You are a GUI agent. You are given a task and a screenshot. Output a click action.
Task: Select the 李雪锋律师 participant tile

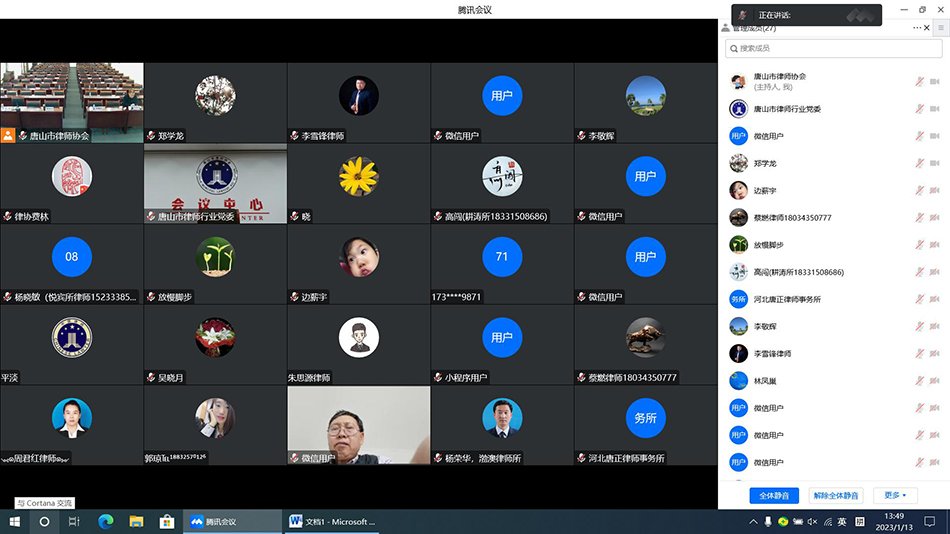(x=359, y=102)
